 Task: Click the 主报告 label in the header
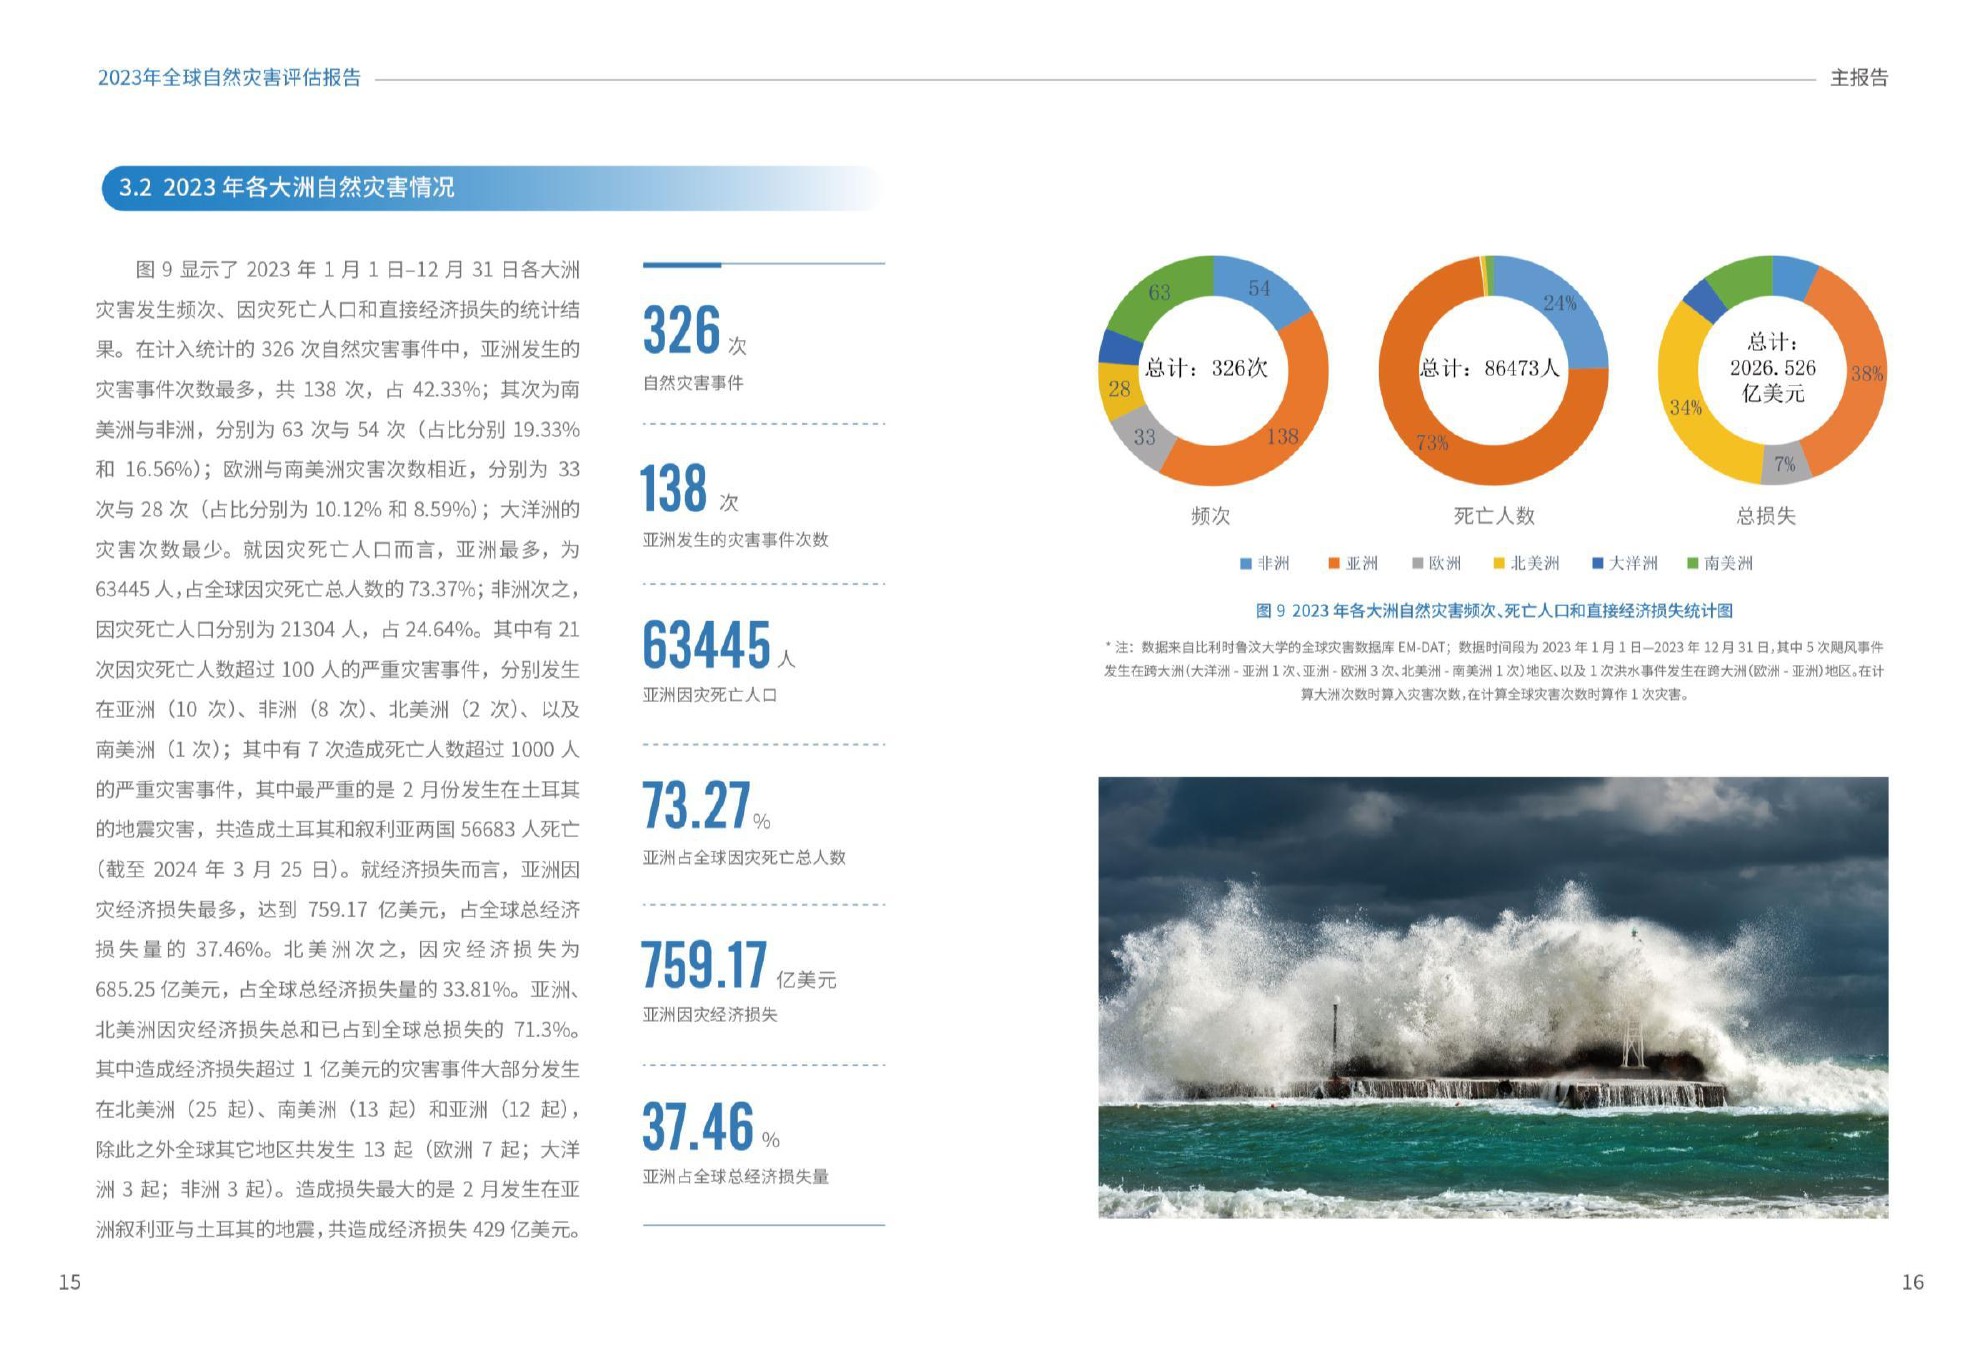coord(1859,78)
